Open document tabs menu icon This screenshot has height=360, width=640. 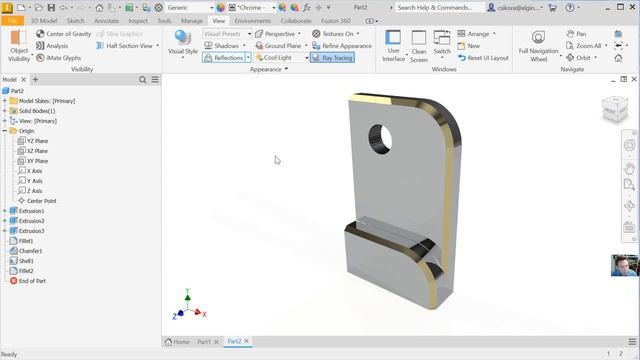632,342
